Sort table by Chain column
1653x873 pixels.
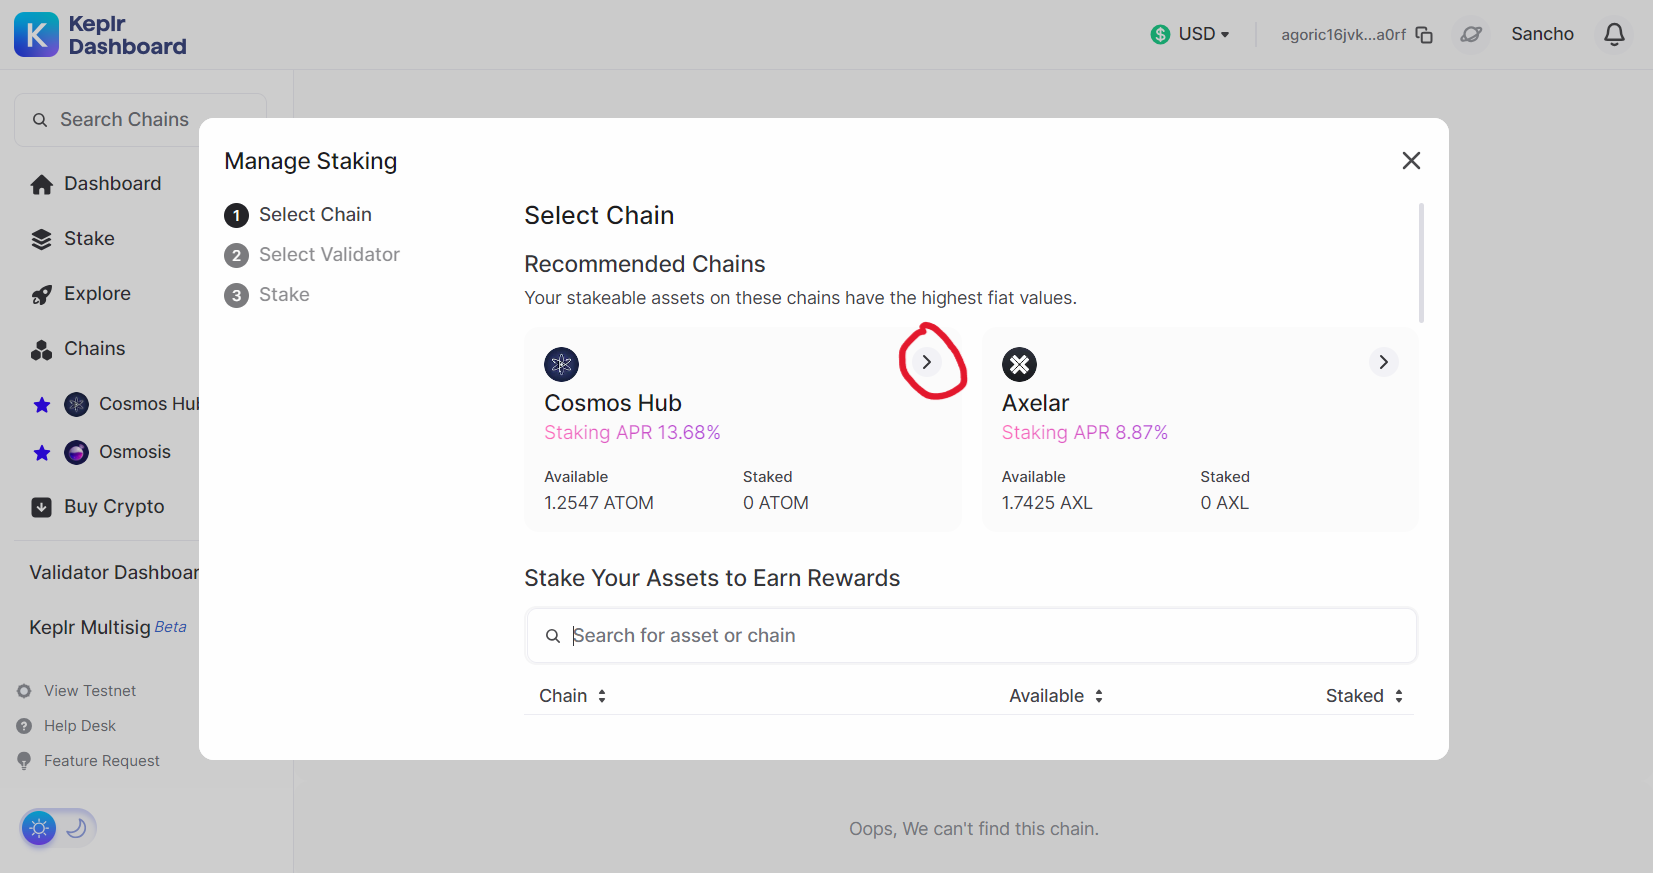pyautogui.click(x=573, y=696)
